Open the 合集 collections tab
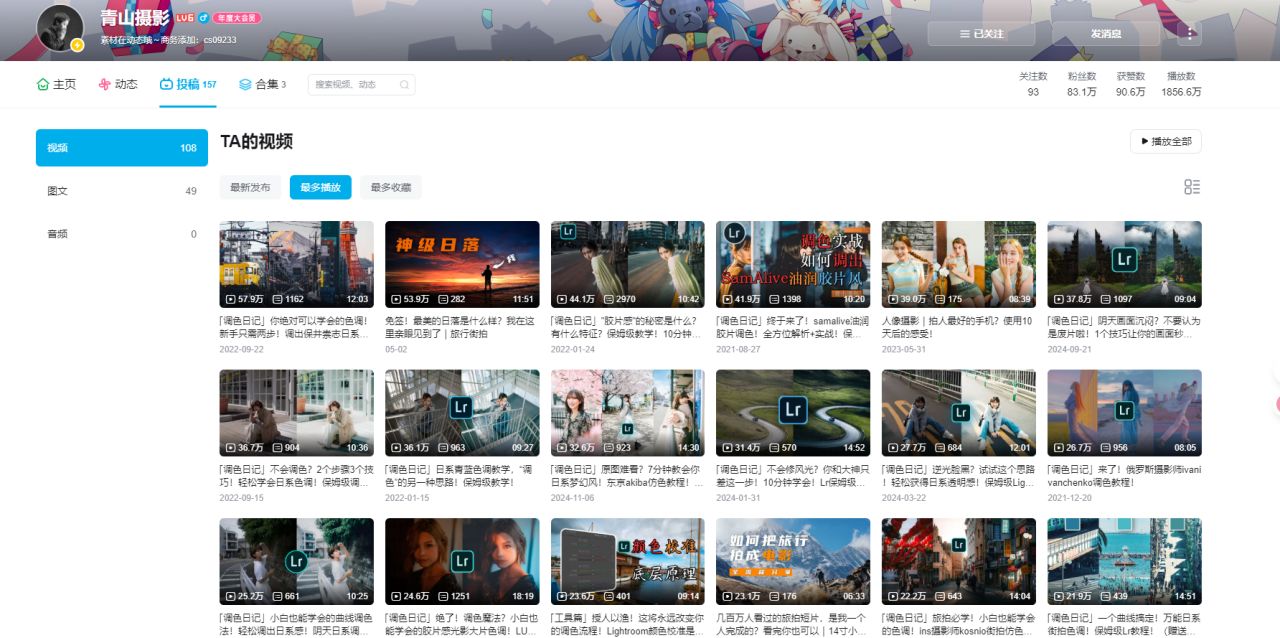Viewport: 1280px width, 638px height. [x=262, y=85]
